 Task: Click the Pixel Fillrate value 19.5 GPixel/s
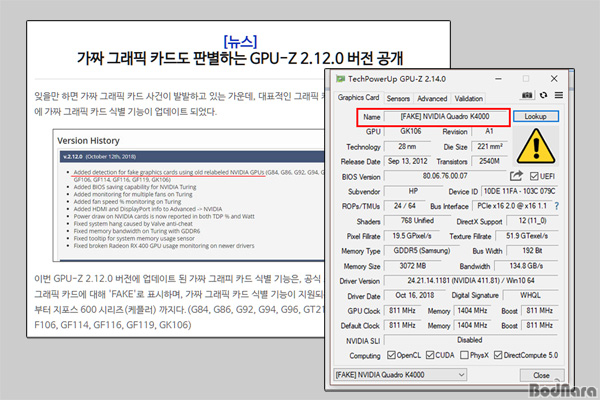coord(412,236)
